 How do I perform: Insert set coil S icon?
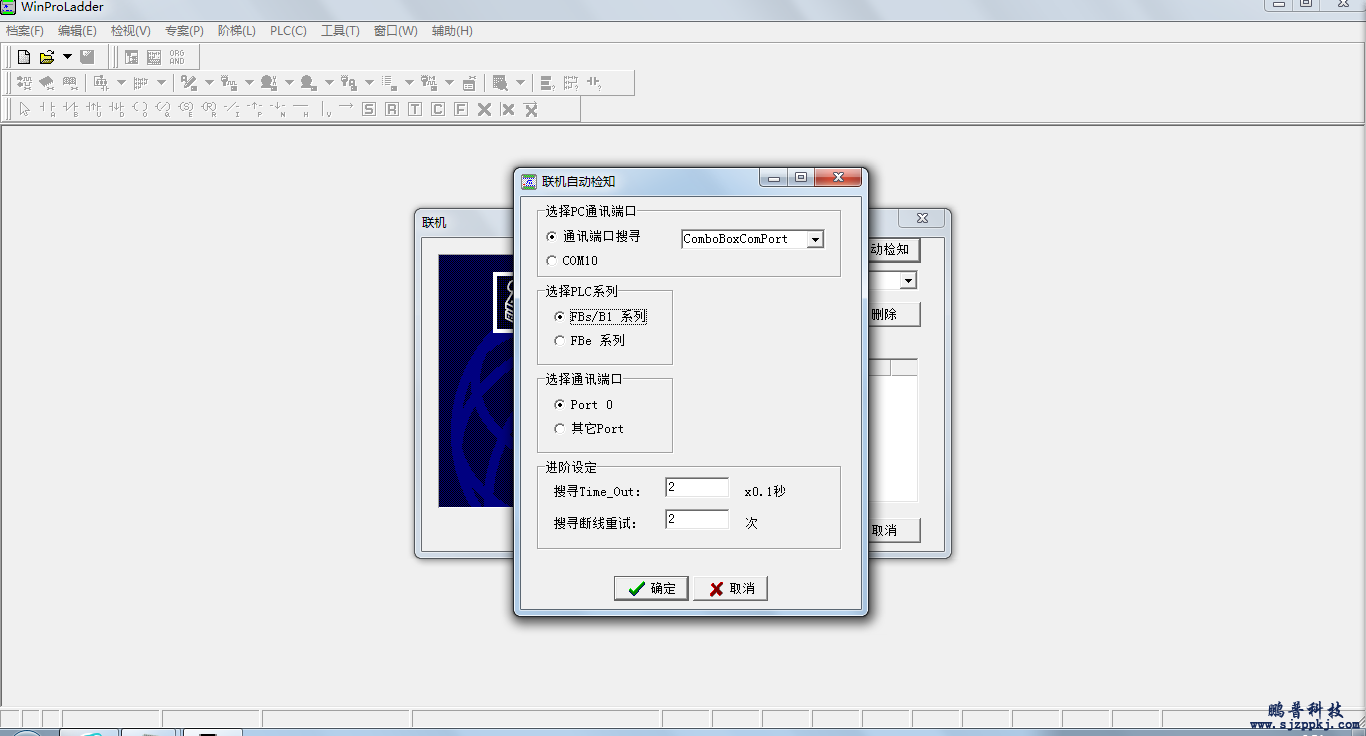coord(185,109)
